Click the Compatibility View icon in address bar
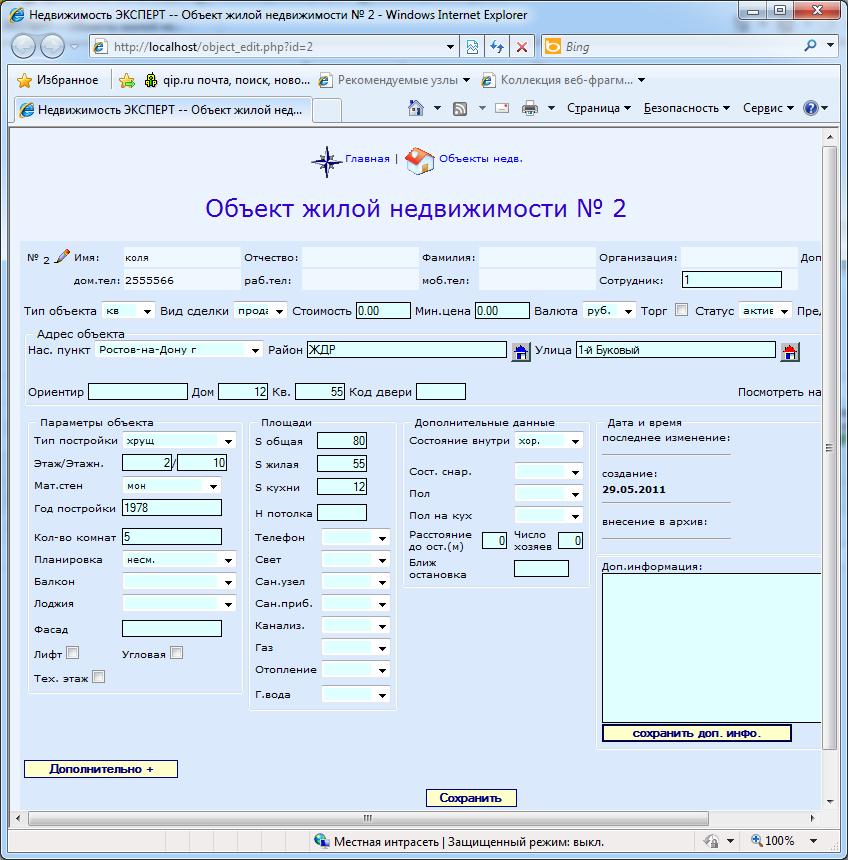Screen dimensions: 848x860 (472, 47)
